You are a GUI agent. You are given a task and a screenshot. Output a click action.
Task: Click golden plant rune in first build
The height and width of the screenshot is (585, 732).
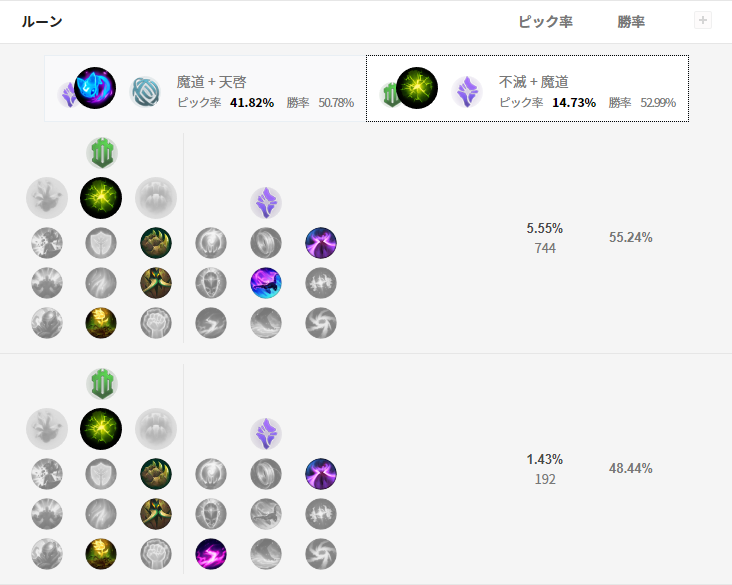[101, 323]
